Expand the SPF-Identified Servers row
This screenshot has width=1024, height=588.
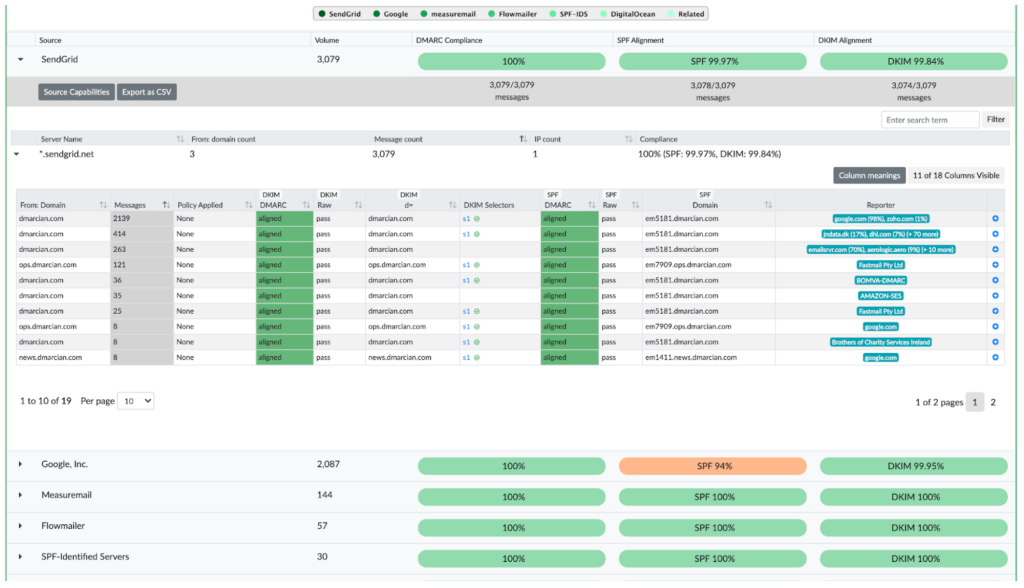(x=20, y=557)
